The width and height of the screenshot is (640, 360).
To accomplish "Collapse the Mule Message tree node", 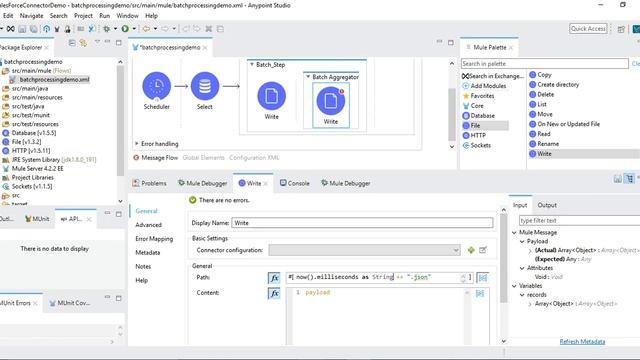I will click(x=514, y=232).
